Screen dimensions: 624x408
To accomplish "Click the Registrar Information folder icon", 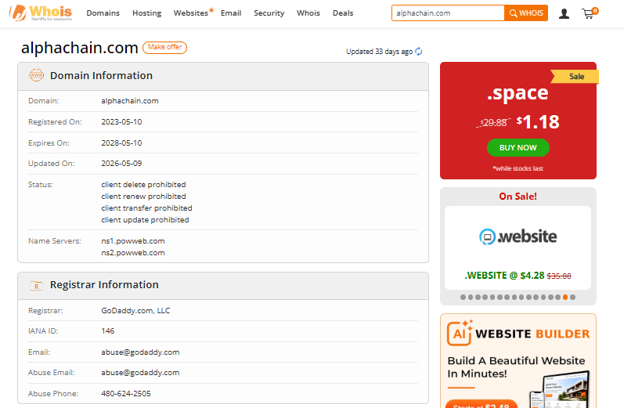I will 36,285.
